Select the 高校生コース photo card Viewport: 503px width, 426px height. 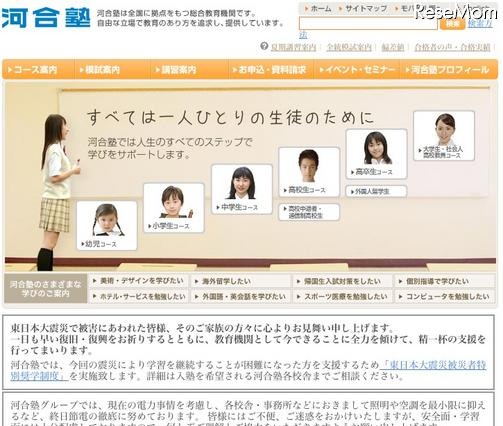(x=309, y=172)
